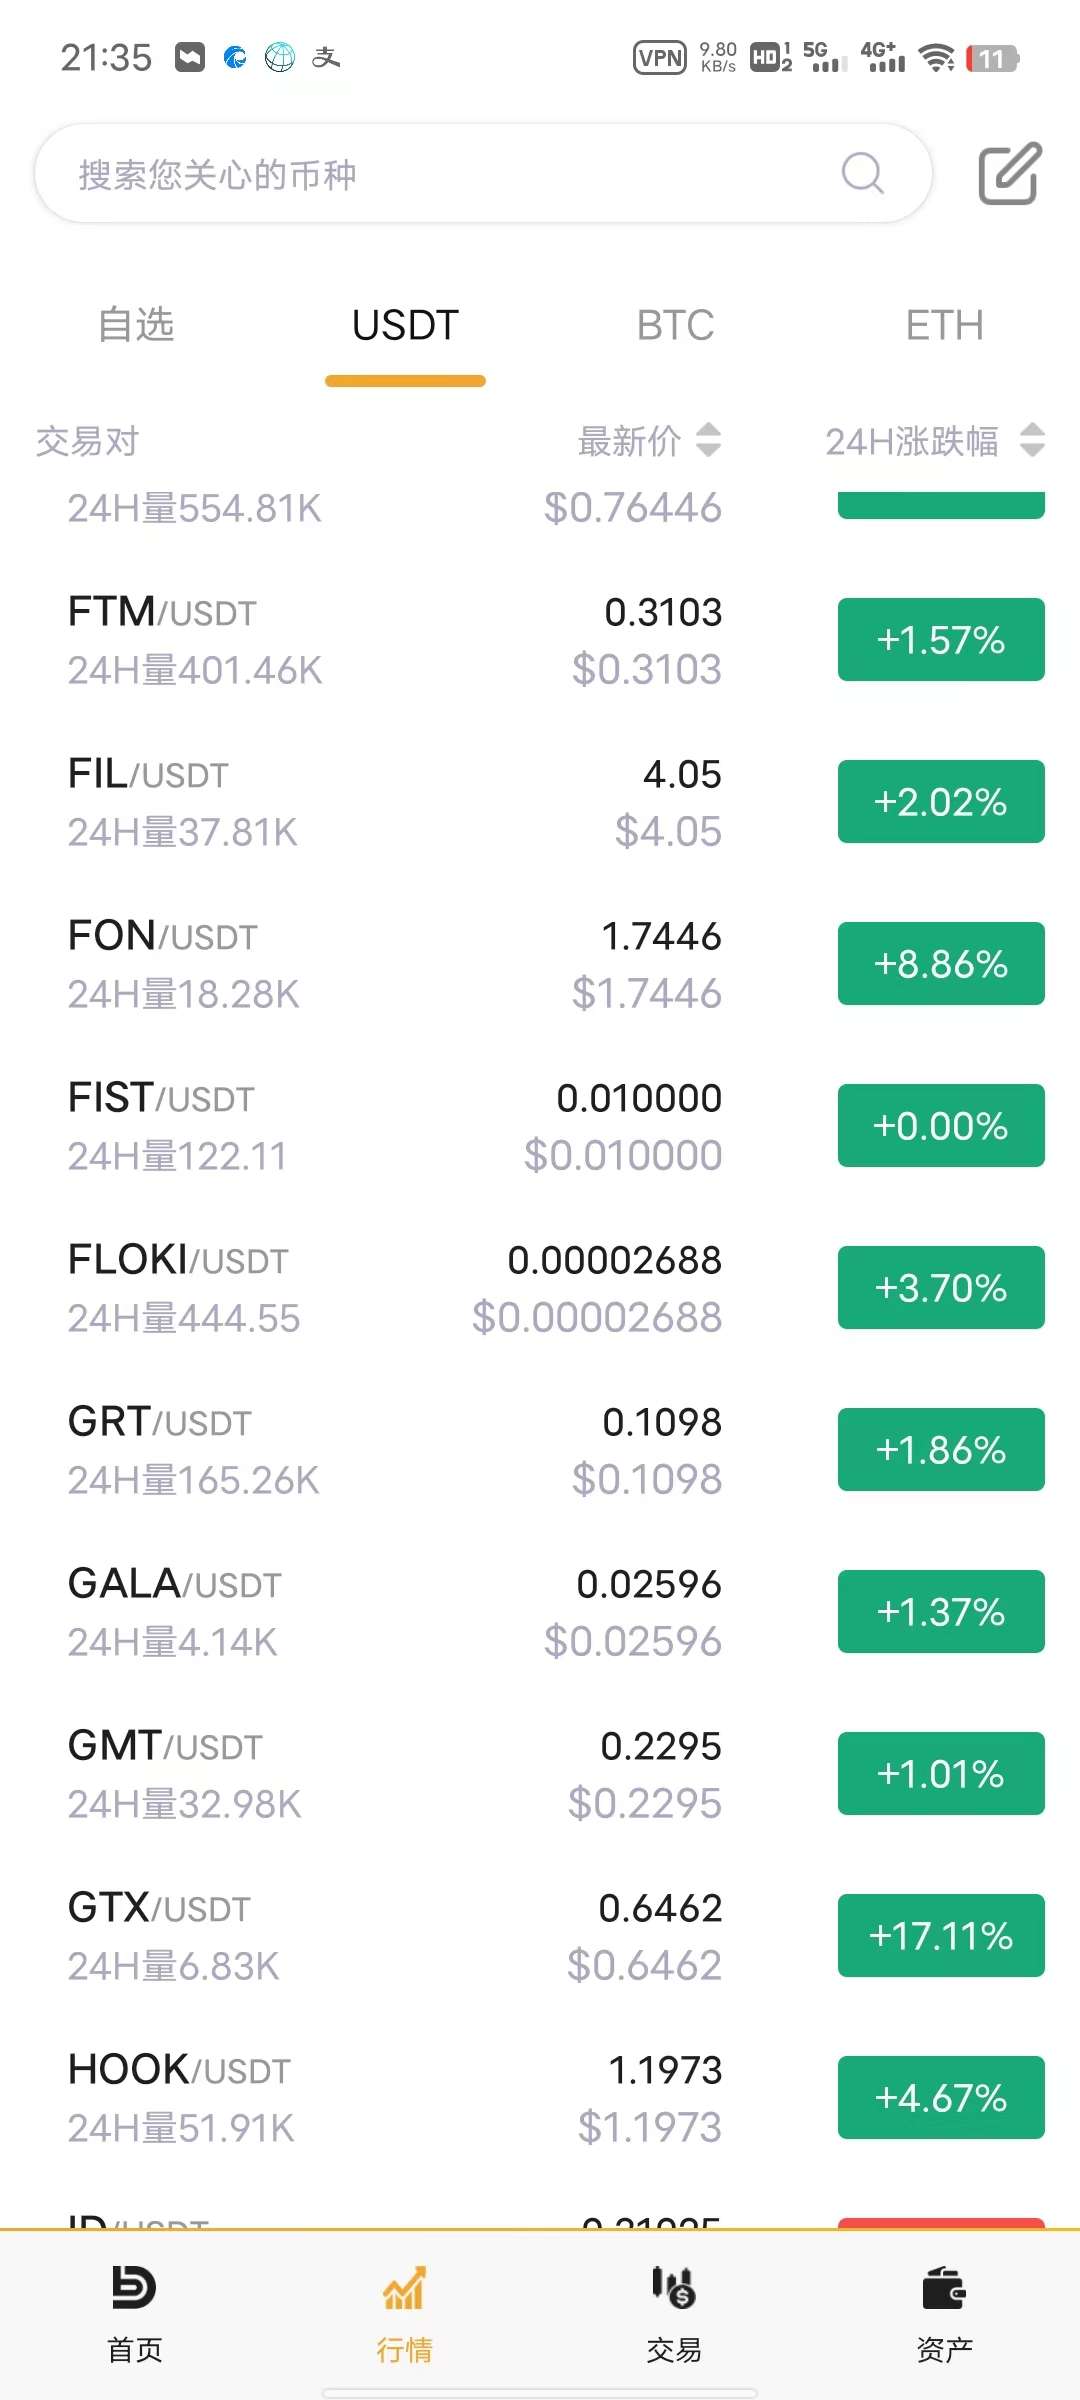Image resolution: width=1080 pixels, height=2400 pixels.
Task: Tap the VPN status icon
Action: 660,58
